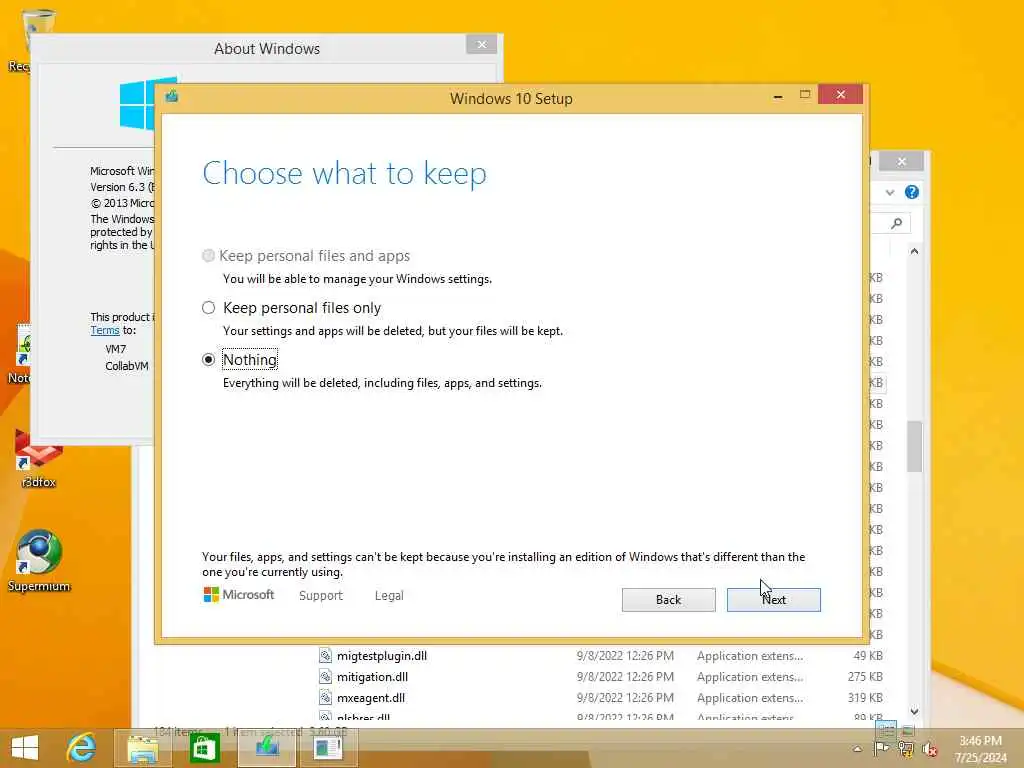Viewport: 1024px width, 768px height.
Task: Click the Next button in setup
Action: (x=773, y=600)
